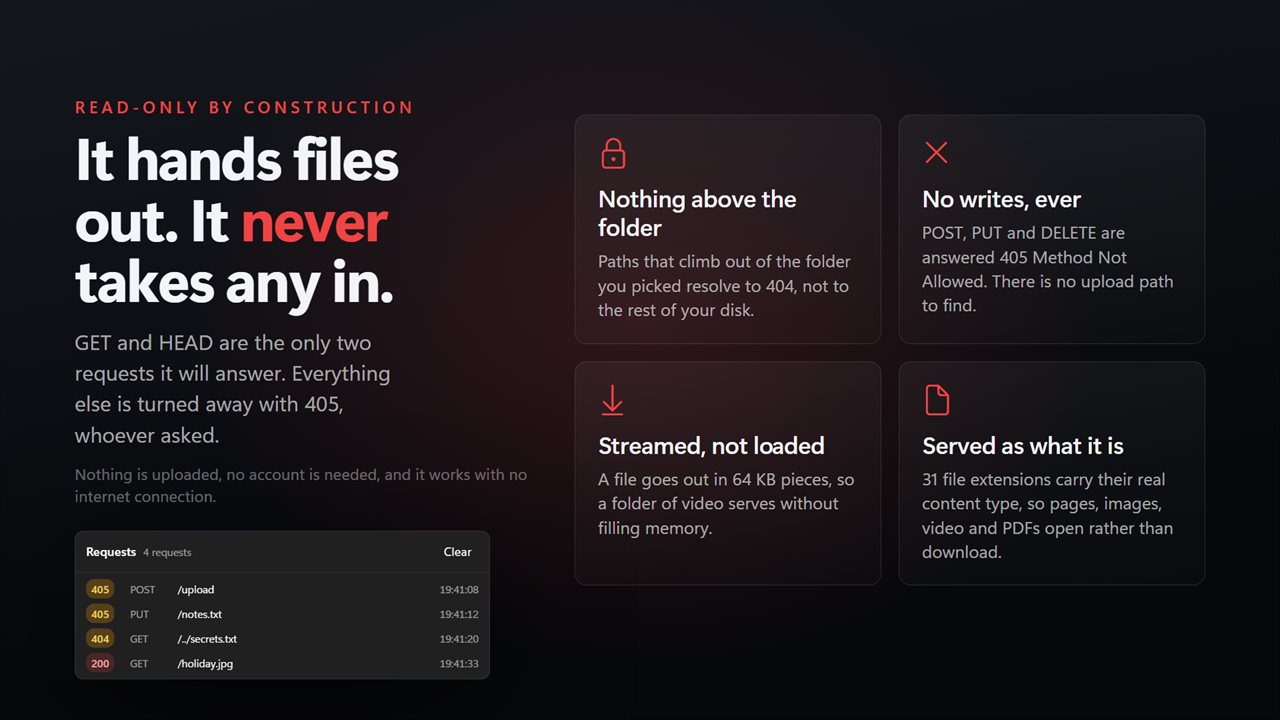Click the timestamp 19:41:12
The width and height of the screenshot is (1280, 720).
(x=459, y=614)
